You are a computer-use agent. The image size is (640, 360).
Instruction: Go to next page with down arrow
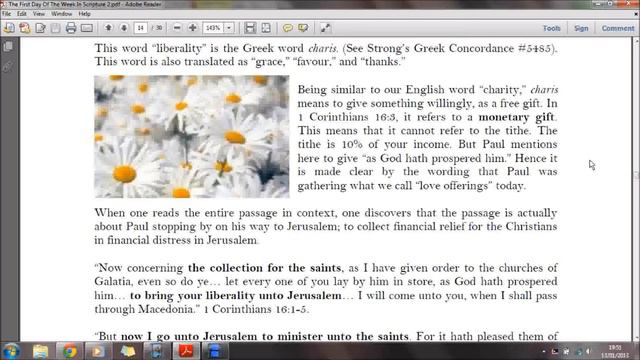(x=124, y=28)
